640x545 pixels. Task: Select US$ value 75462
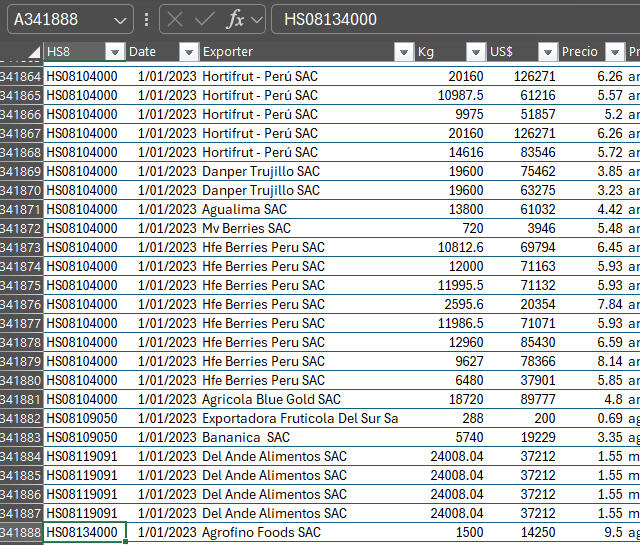[x=522, y=171]
